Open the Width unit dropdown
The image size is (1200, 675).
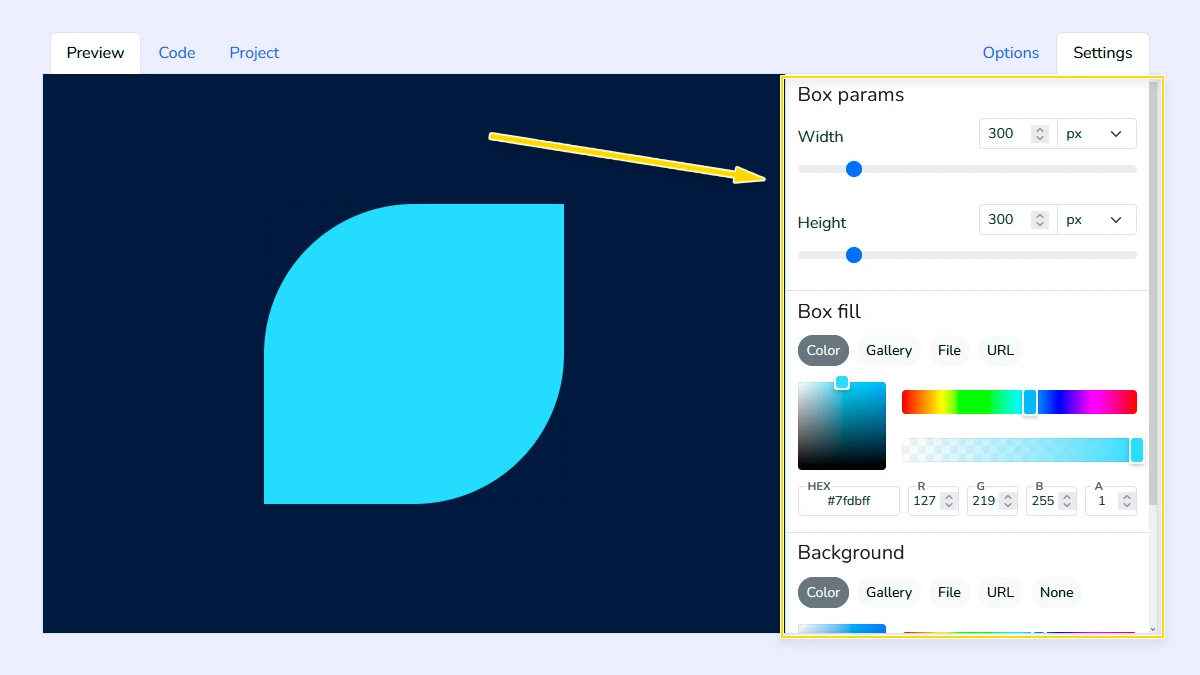click(x=1097, y=133)
